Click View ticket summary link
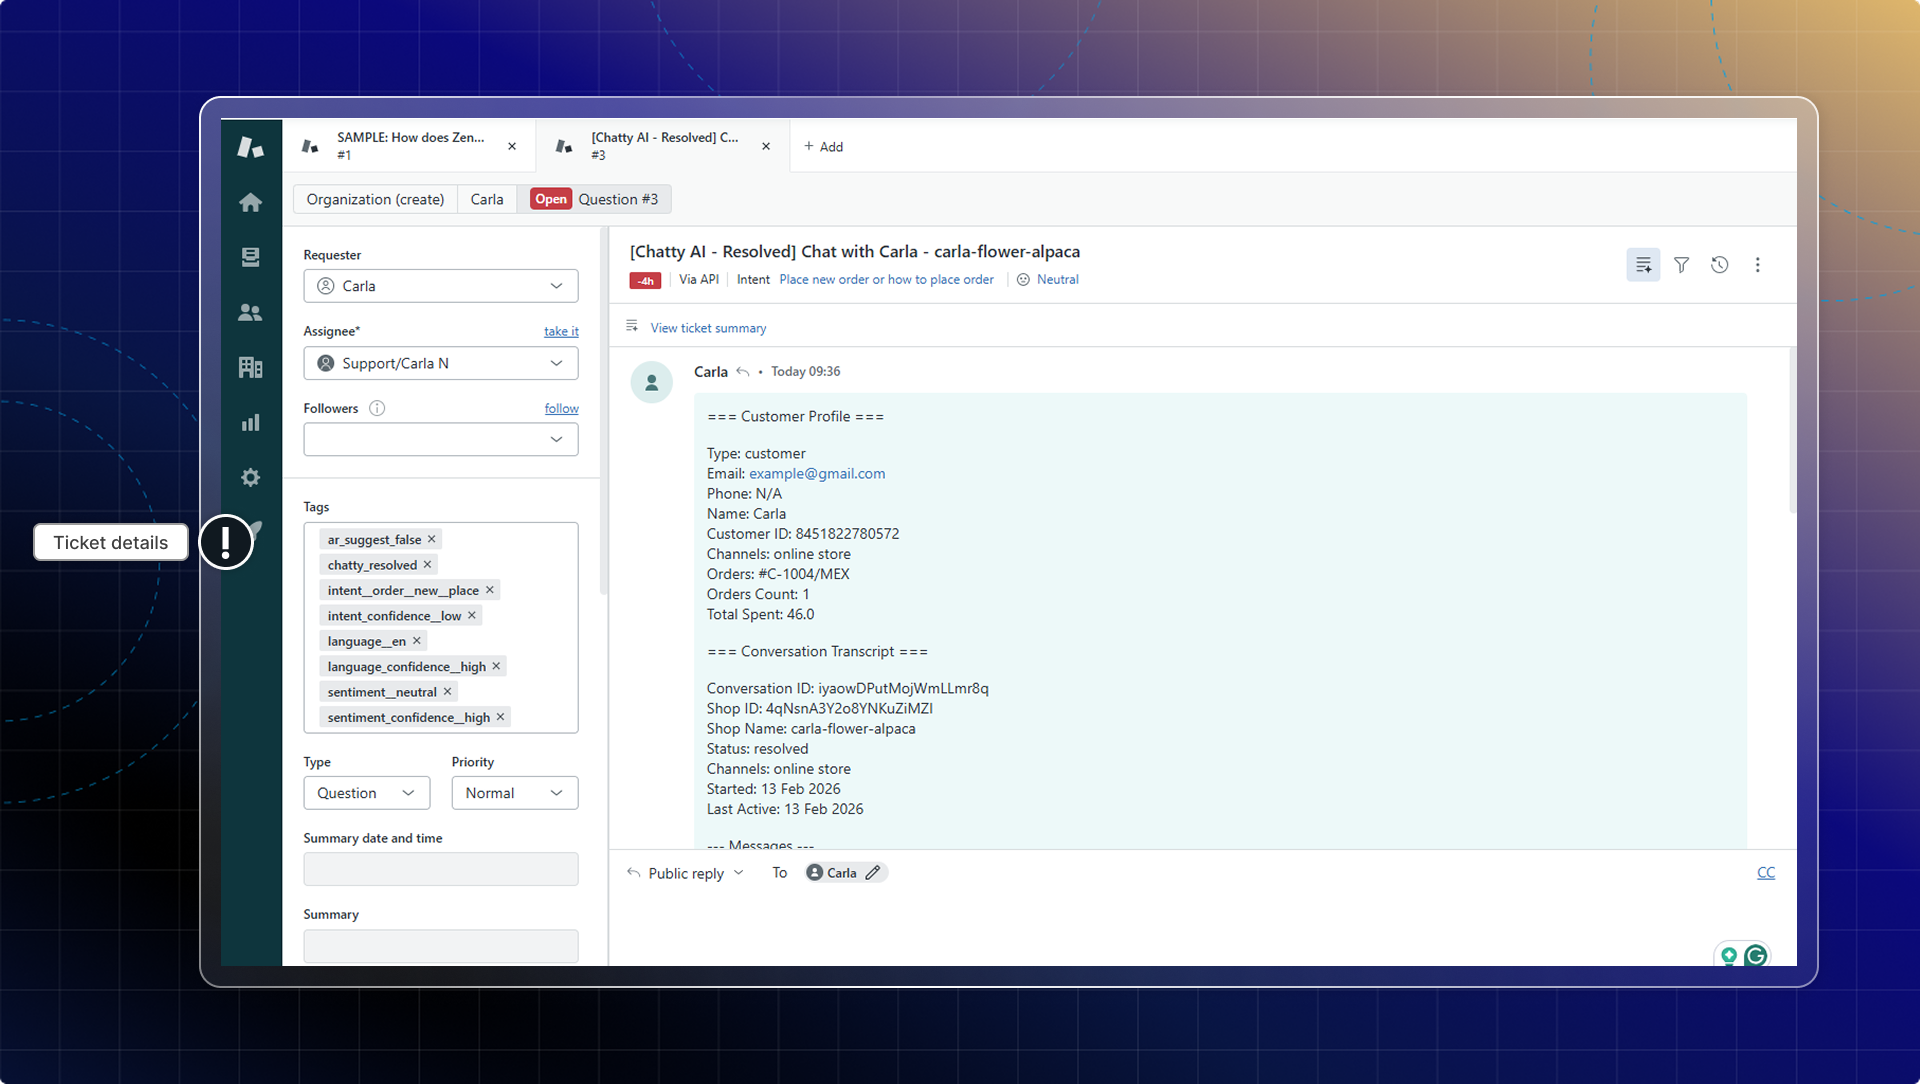 click(x=708, y=328)
